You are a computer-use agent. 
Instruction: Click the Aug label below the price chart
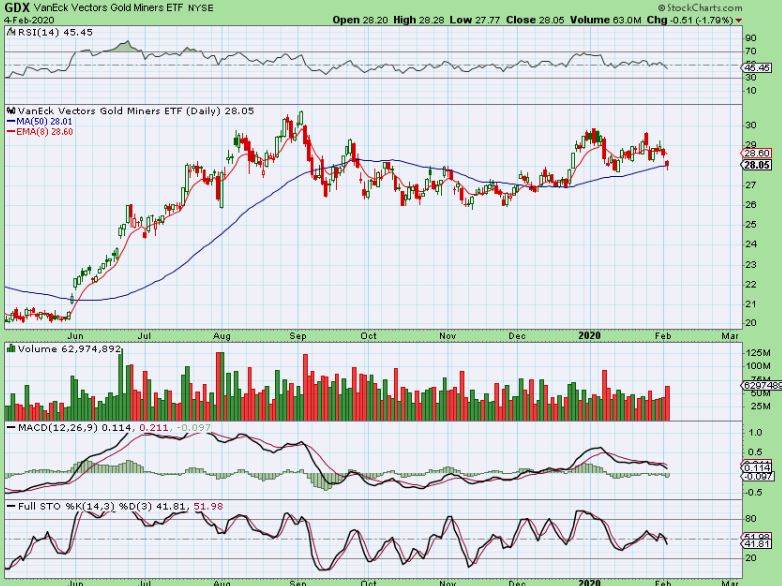coord(222,336)
